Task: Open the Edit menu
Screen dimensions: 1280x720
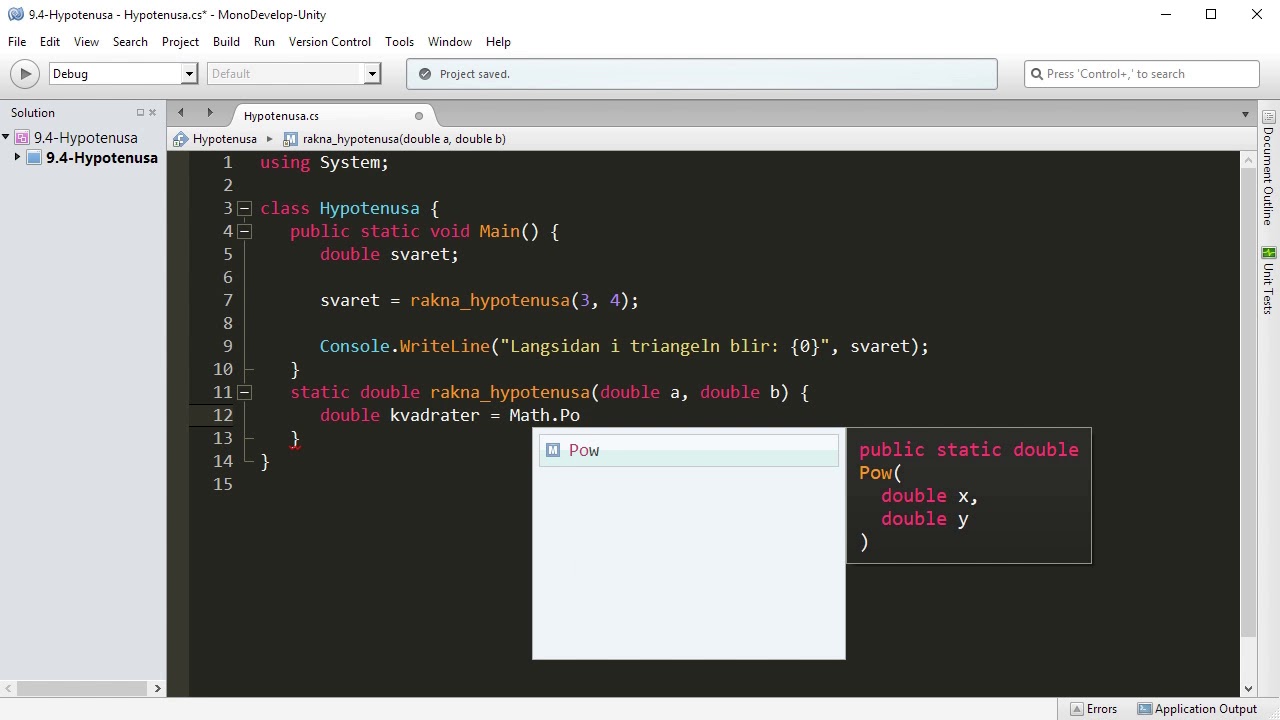Action: 50,42
